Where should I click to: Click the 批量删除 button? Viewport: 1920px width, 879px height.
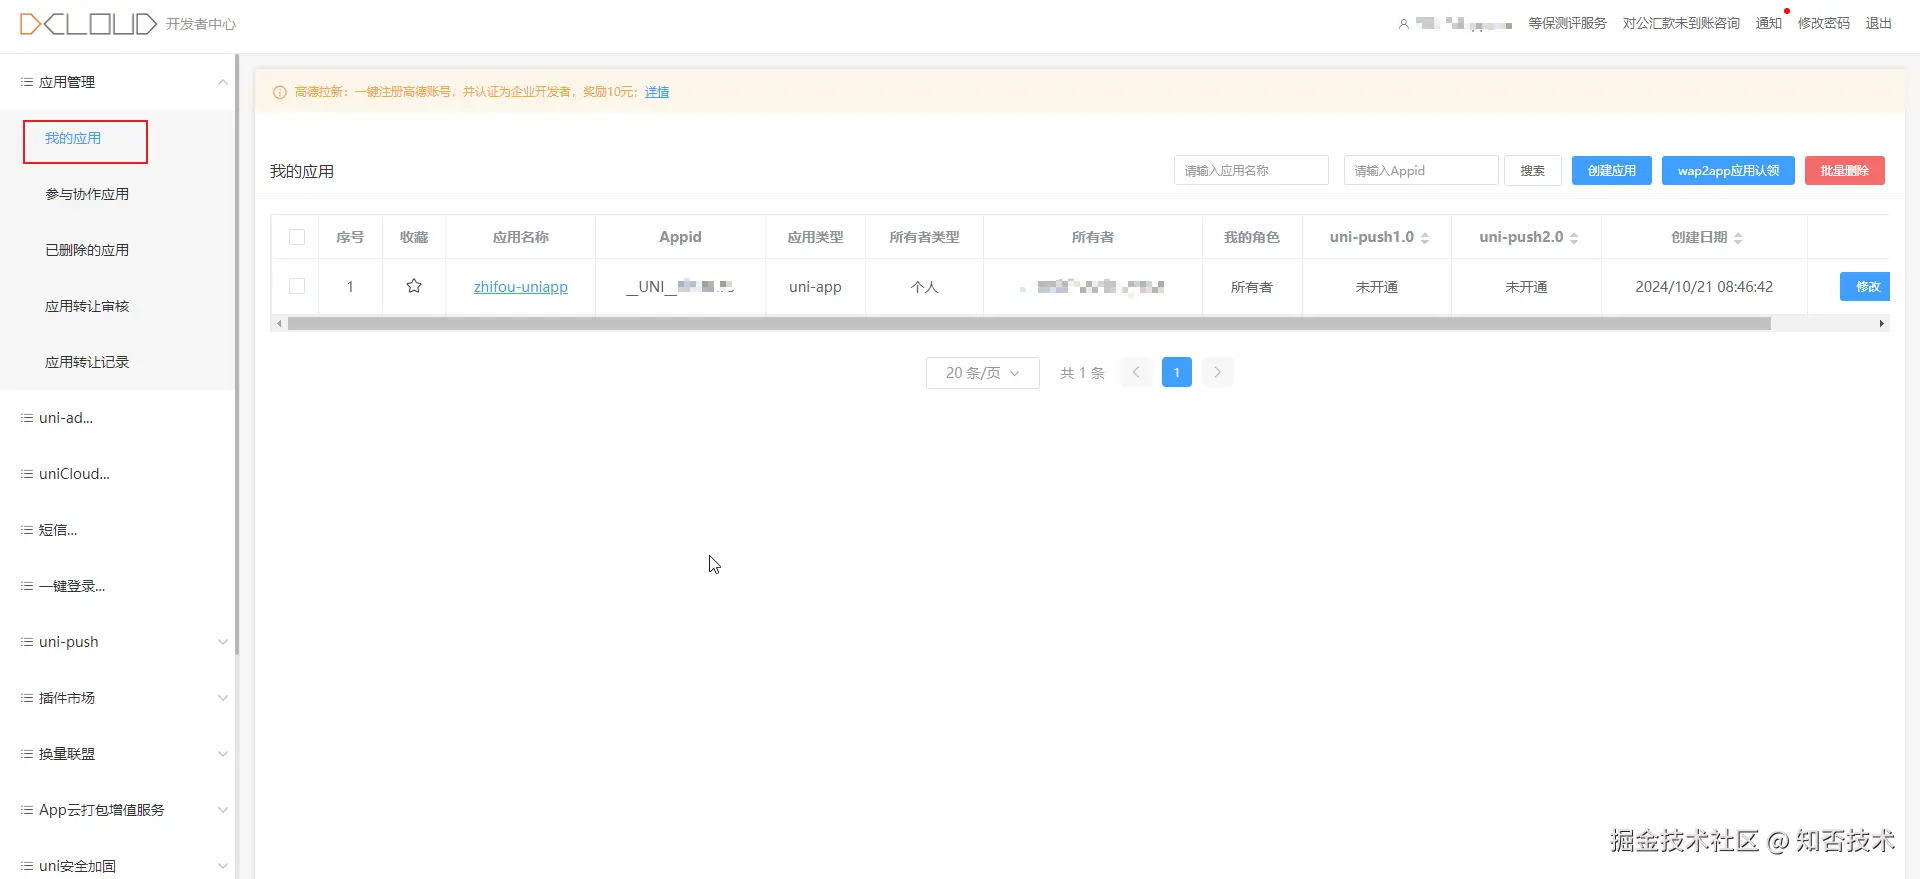coord(1845,170)
